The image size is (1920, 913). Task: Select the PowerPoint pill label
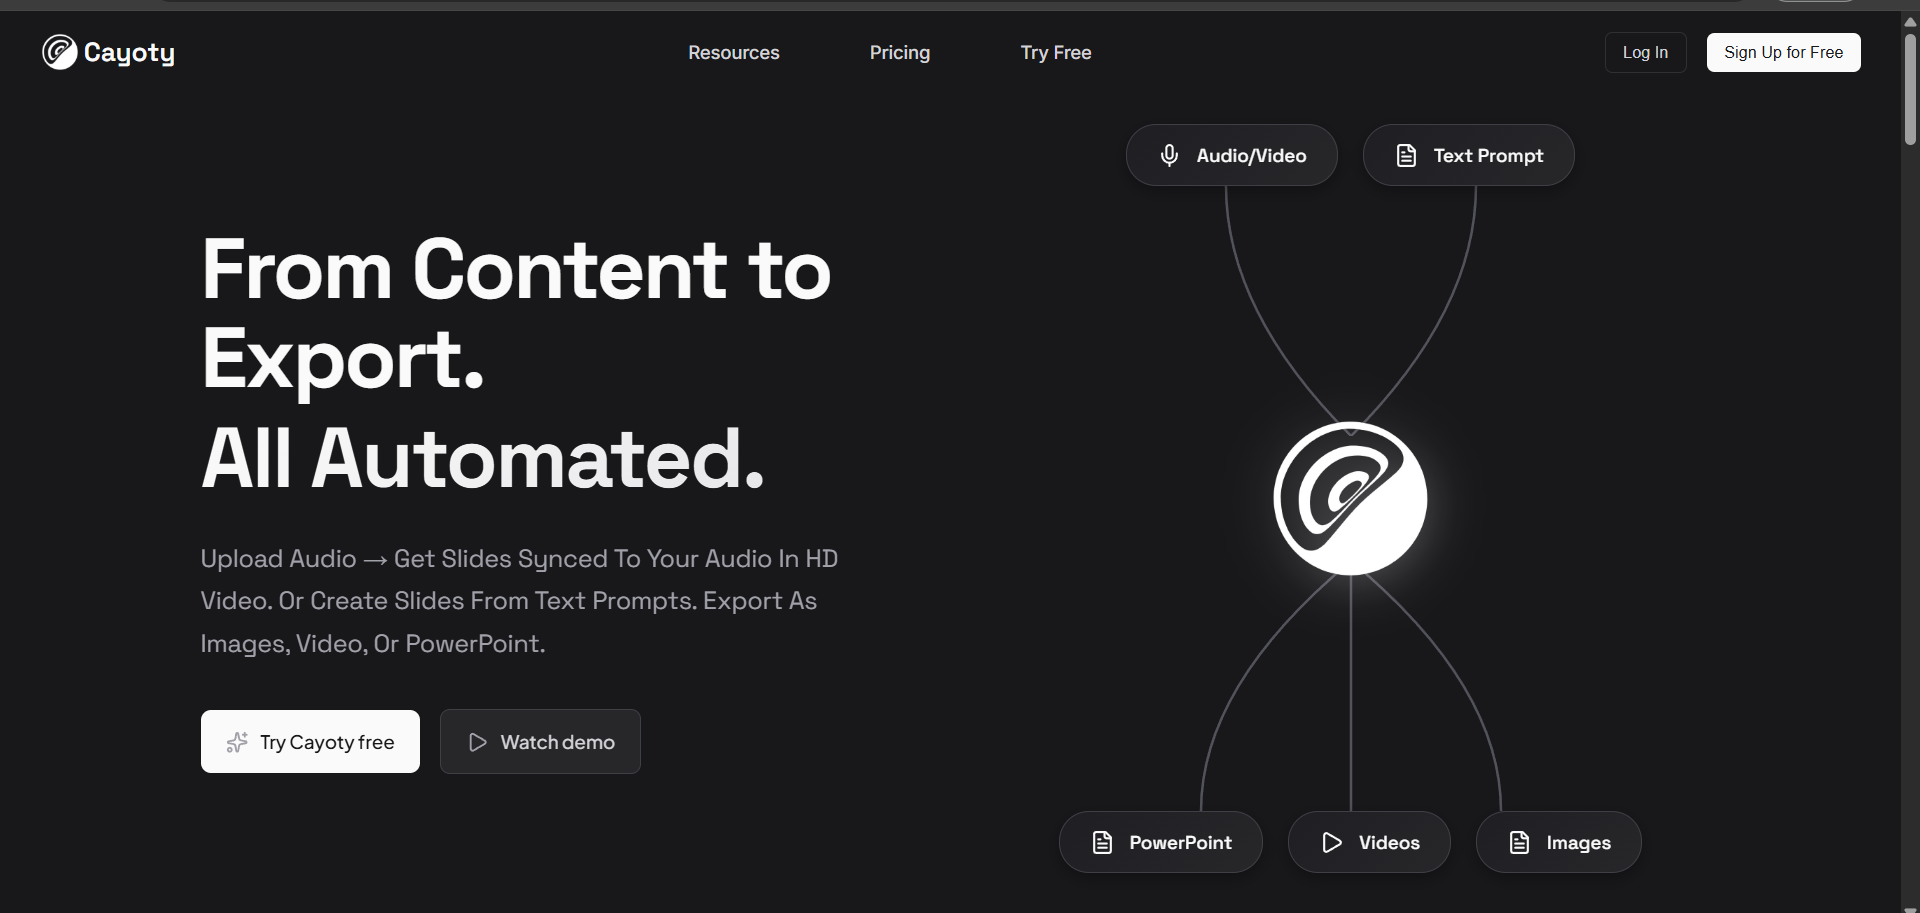coord(1180,843)
